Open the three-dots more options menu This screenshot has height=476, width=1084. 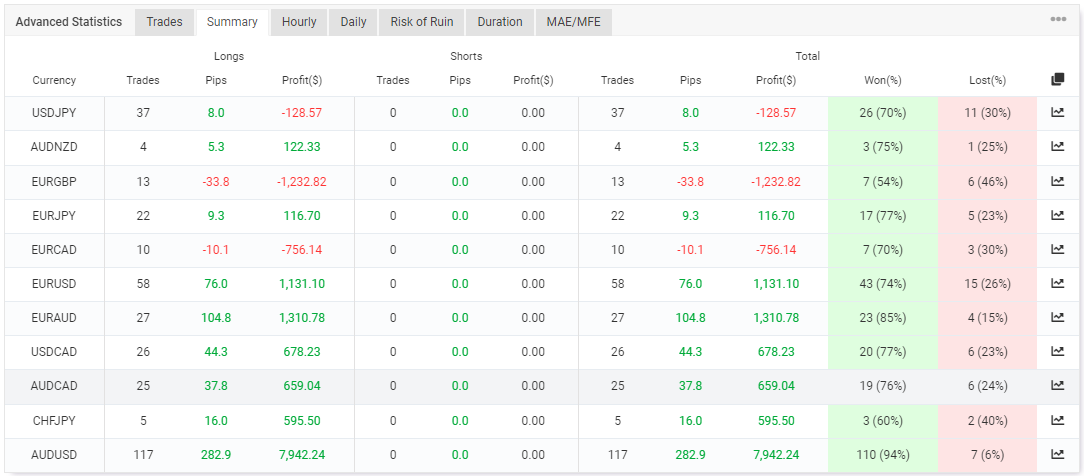1058,19
